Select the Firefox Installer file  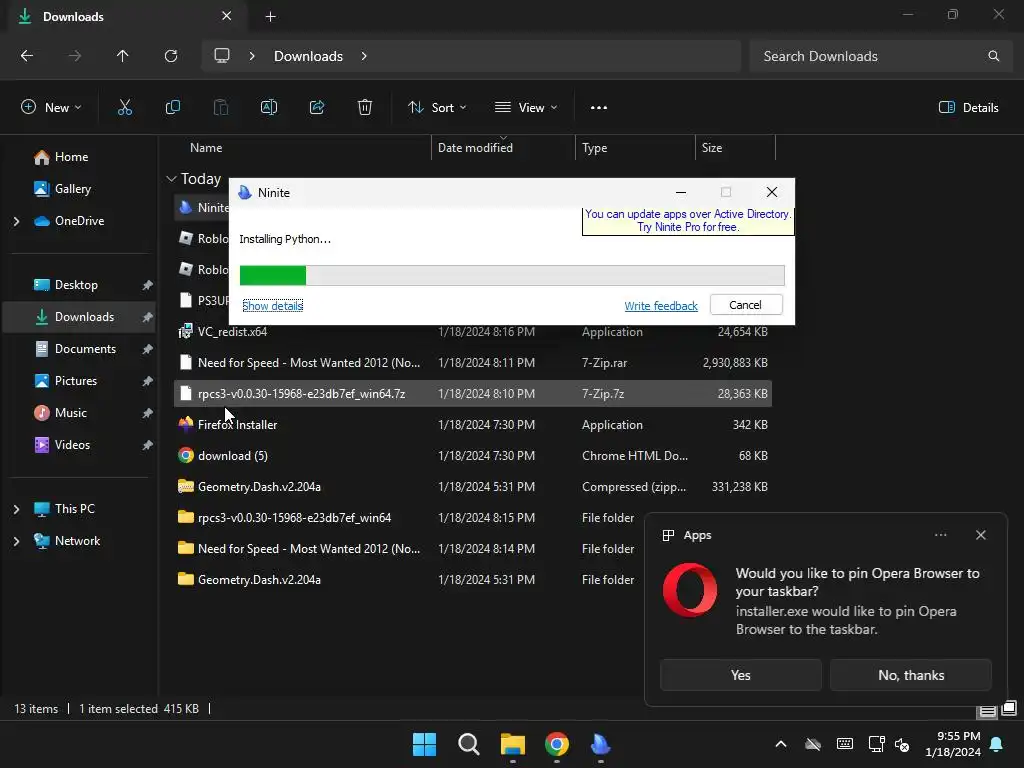473,424
